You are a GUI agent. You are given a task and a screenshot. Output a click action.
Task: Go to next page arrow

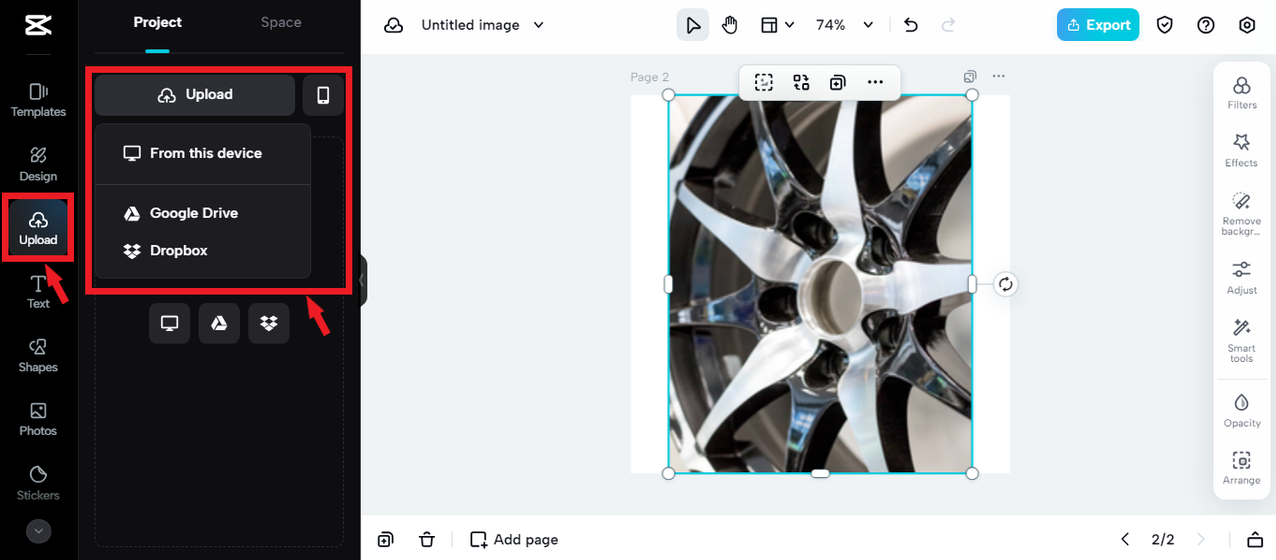point(1201,540)
